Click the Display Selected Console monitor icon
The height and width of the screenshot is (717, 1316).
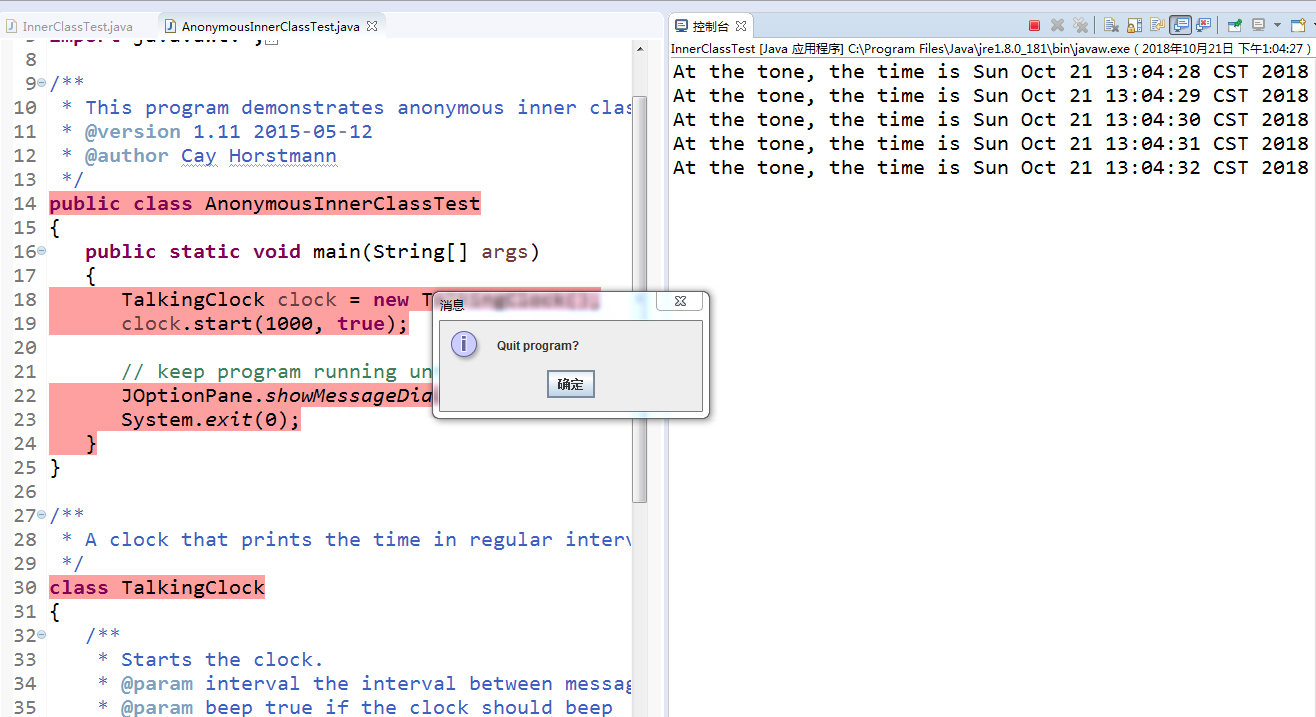(x=1258, y=25)
